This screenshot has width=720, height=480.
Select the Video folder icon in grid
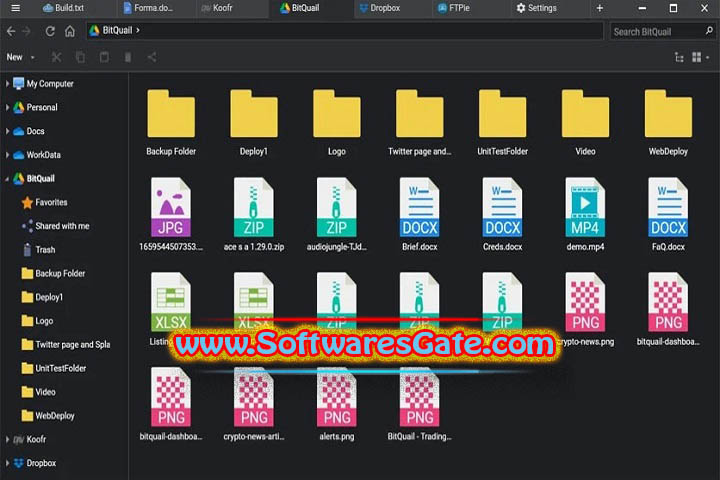[585, 114]
